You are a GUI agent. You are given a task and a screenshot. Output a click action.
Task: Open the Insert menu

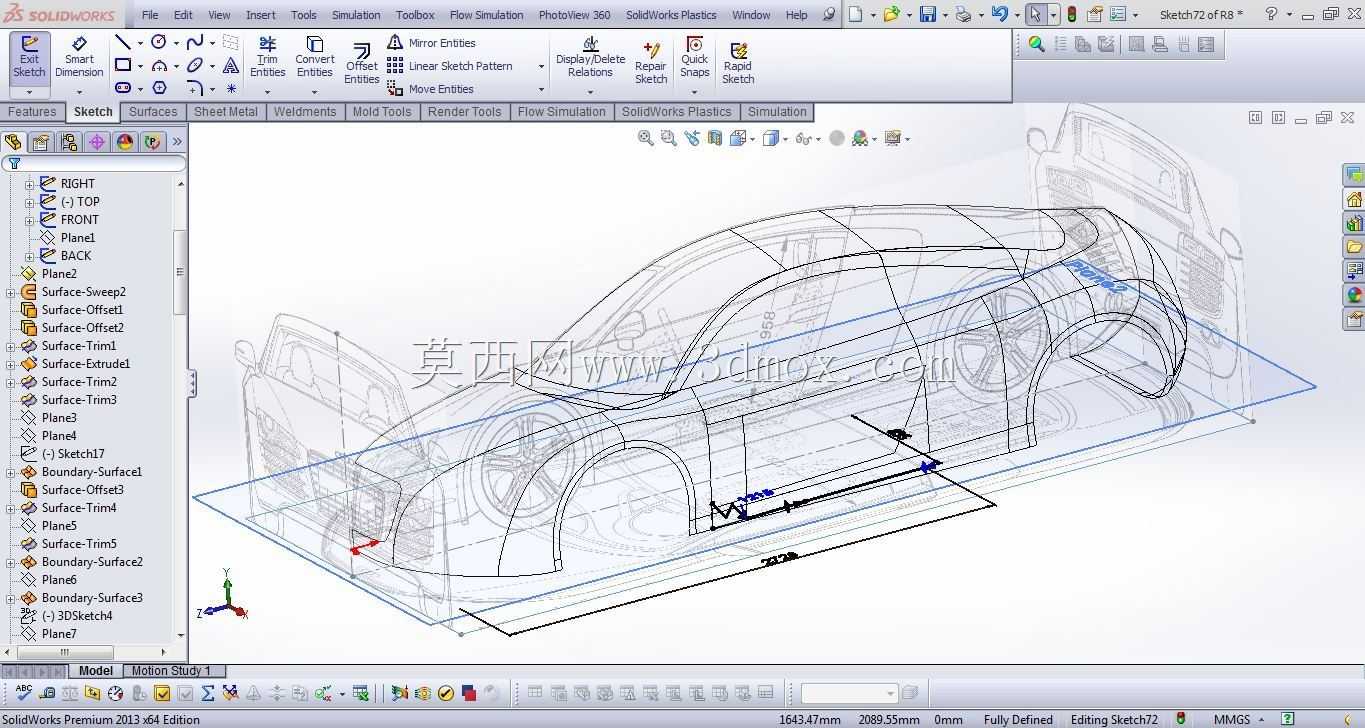click(261, 15)
